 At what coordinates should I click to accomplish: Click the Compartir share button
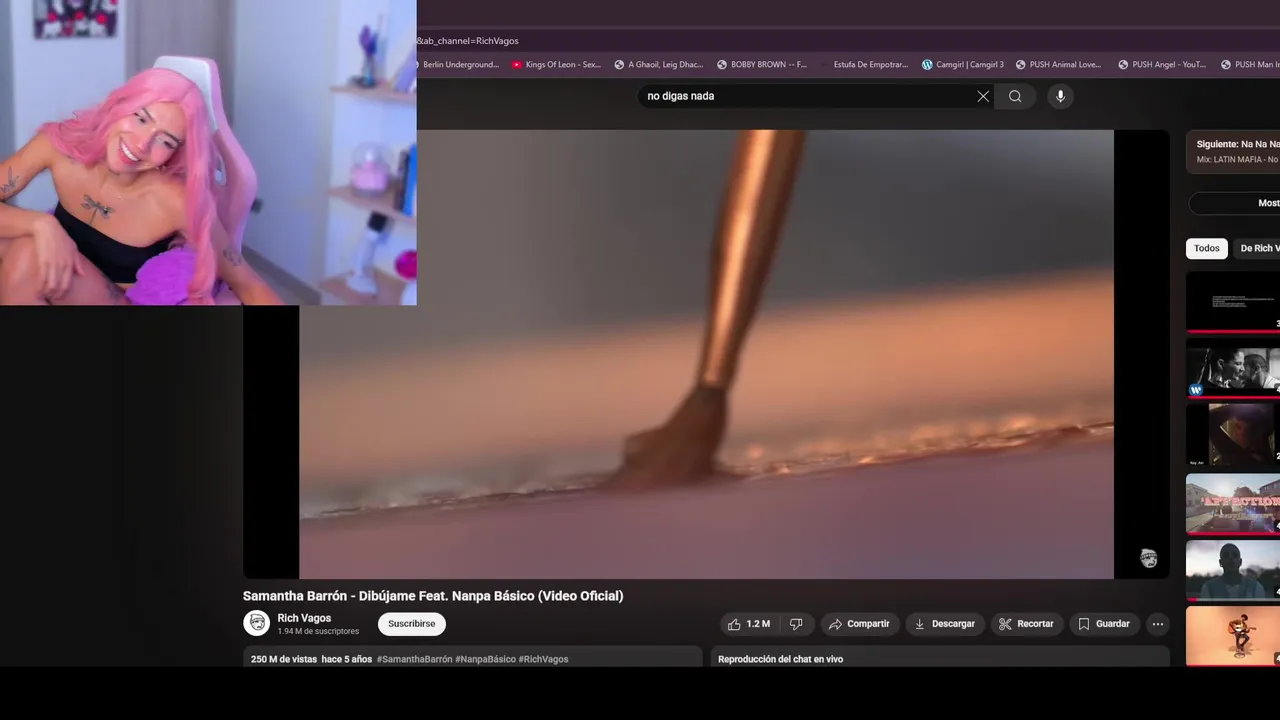coord(859,624)
